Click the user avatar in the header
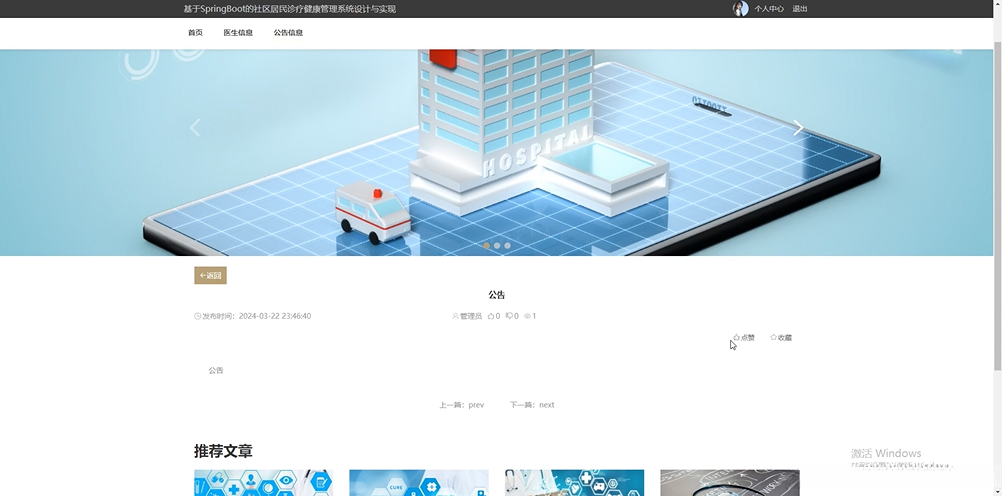Viewport: 1002px width, 496px height. click(x=740, y=8)
